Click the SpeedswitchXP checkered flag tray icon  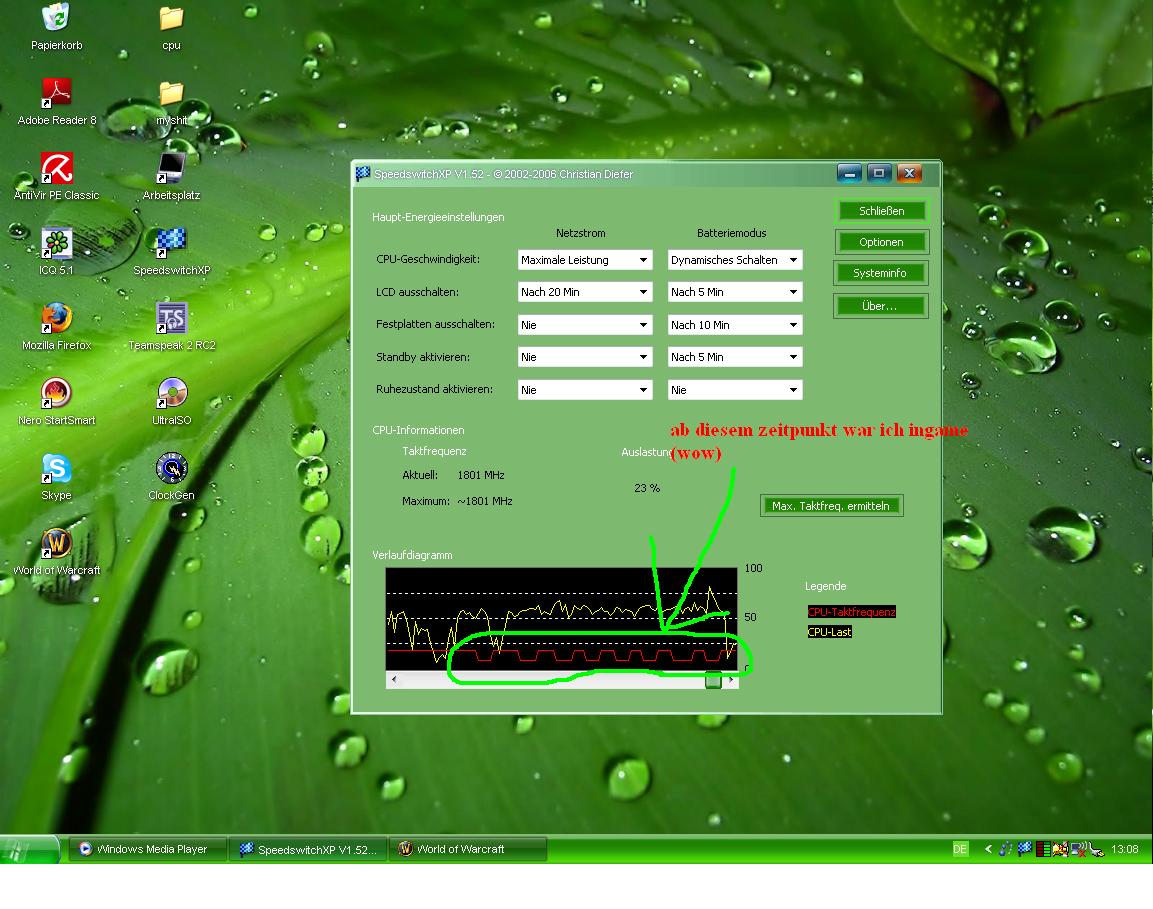point(1024,849)
